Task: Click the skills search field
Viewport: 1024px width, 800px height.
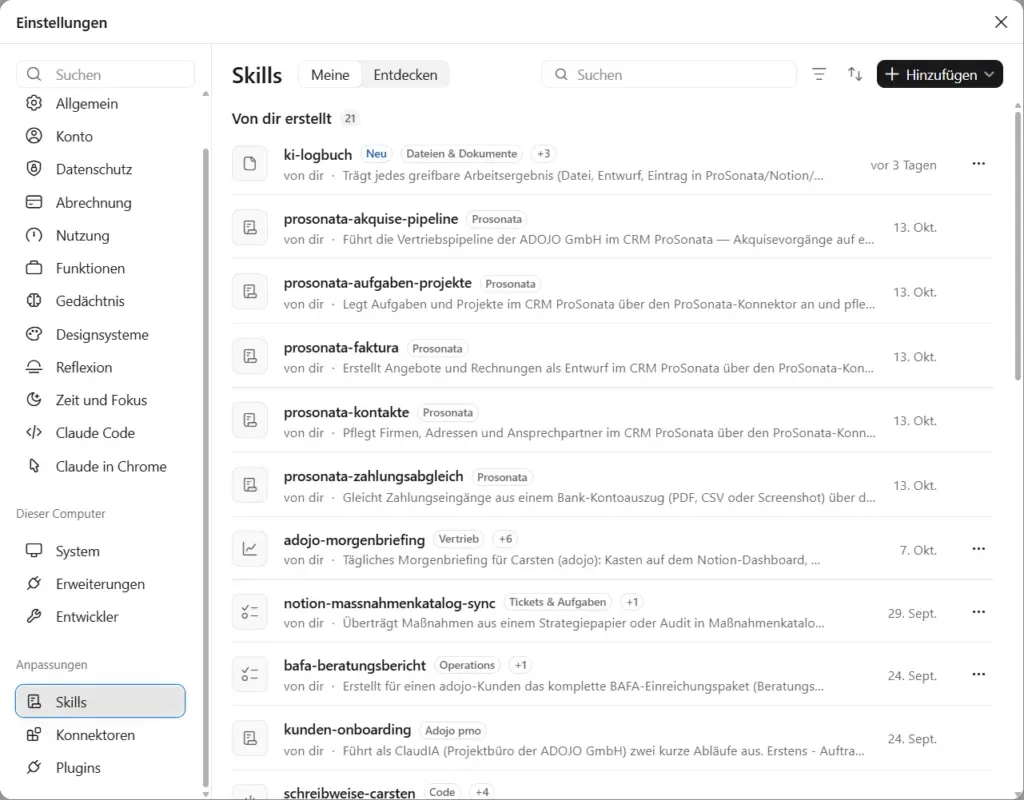Action: coord(669,74)
